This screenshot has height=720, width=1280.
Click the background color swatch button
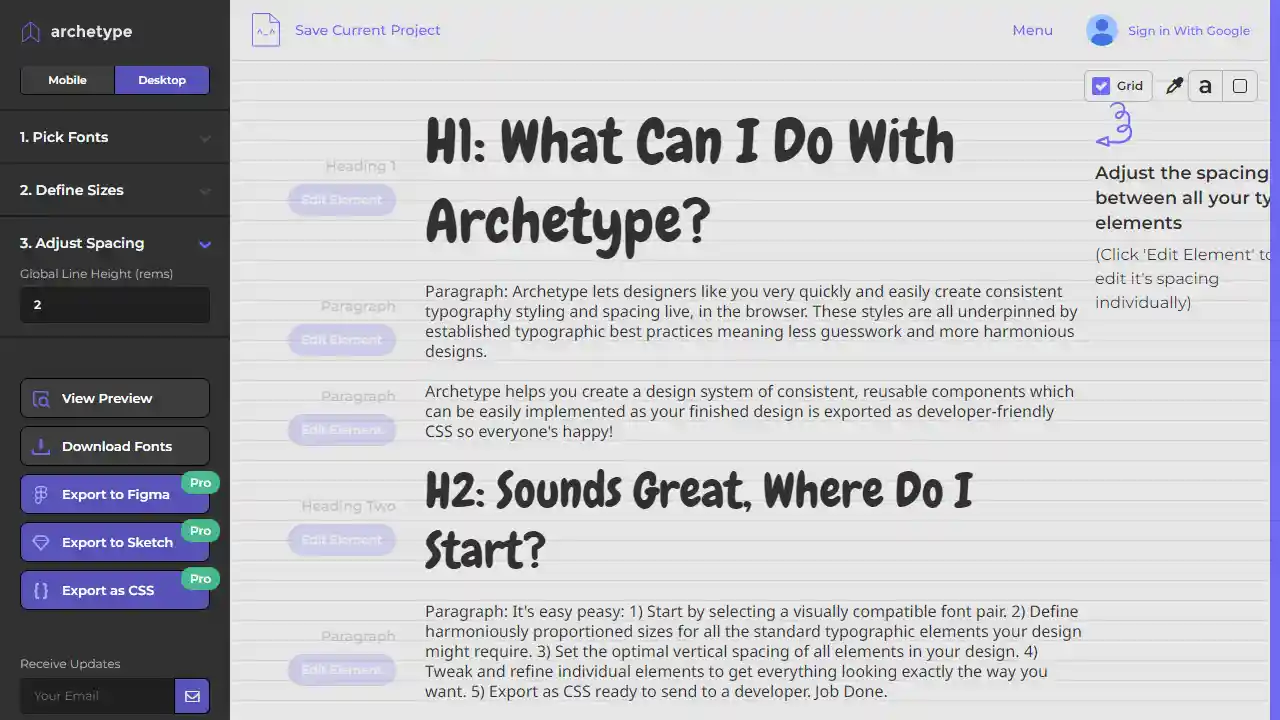1239,86
